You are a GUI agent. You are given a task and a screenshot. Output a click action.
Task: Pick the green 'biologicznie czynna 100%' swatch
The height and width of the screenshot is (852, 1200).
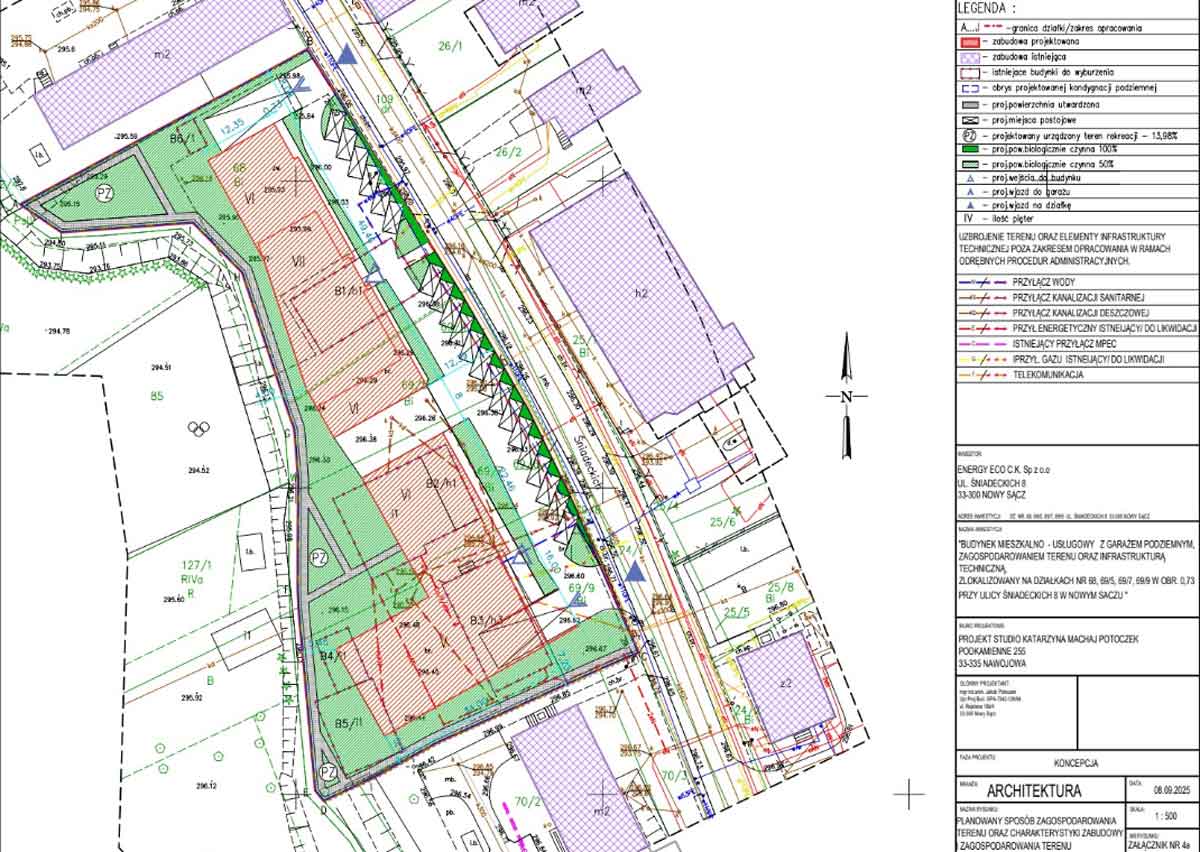968,149
